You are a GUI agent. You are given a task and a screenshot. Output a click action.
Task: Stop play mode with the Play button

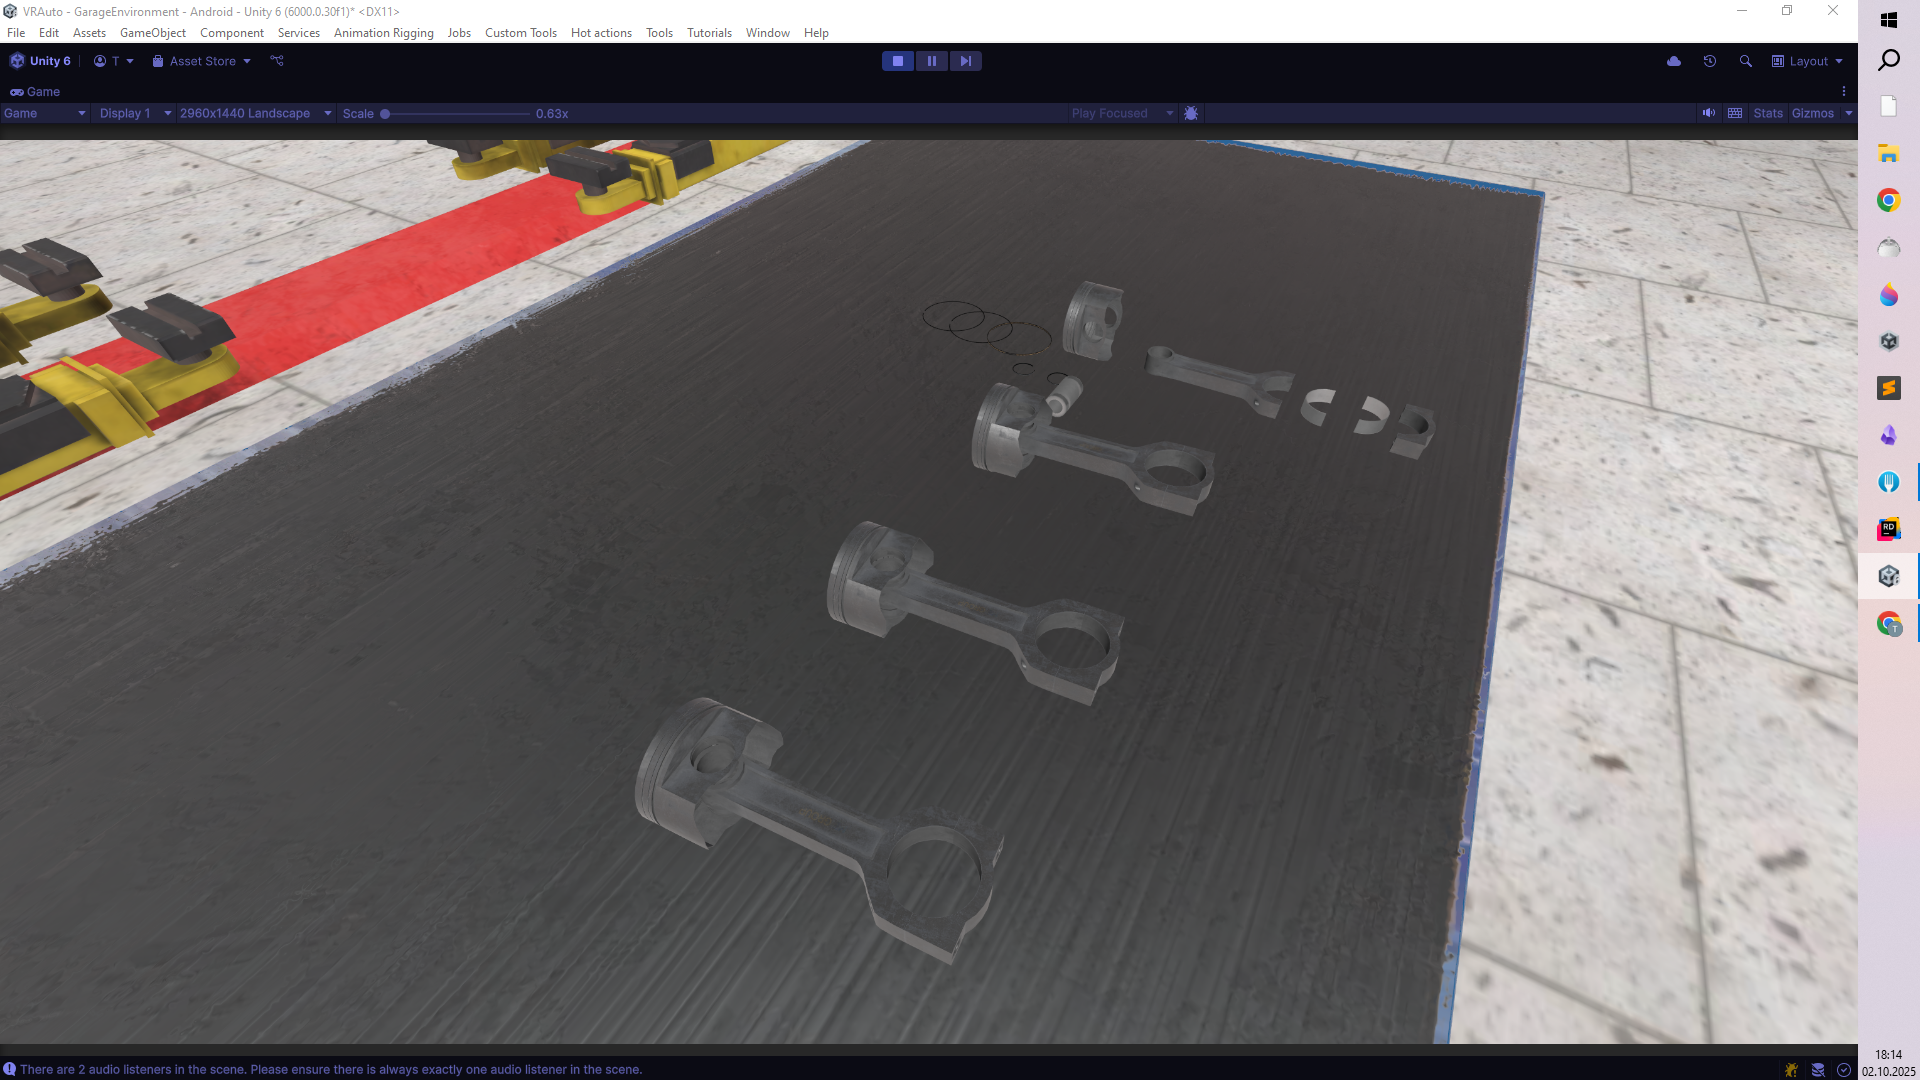[x=897, y=61]
